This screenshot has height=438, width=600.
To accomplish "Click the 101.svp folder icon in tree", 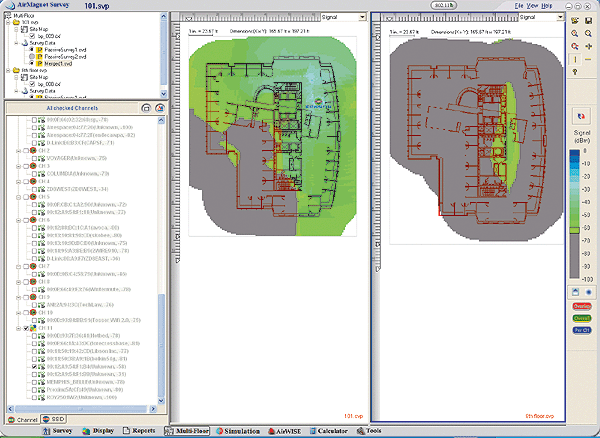I will coord(16,22).
